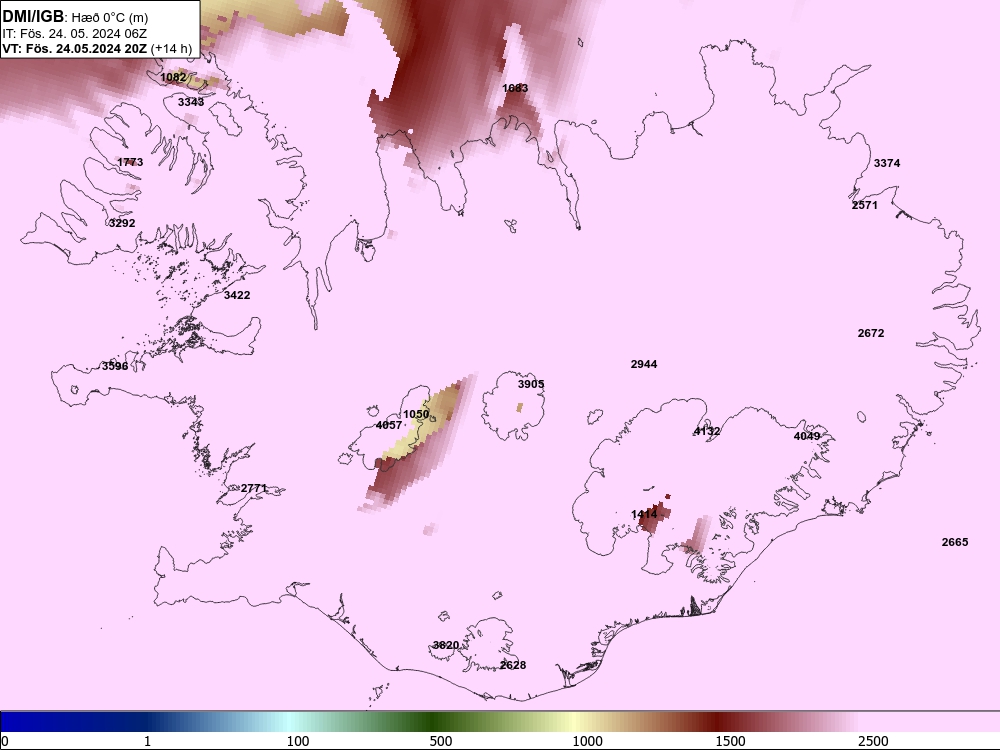1000x750 pixels.
Task: Click the color scale label 2500
Action: [873, 742]
